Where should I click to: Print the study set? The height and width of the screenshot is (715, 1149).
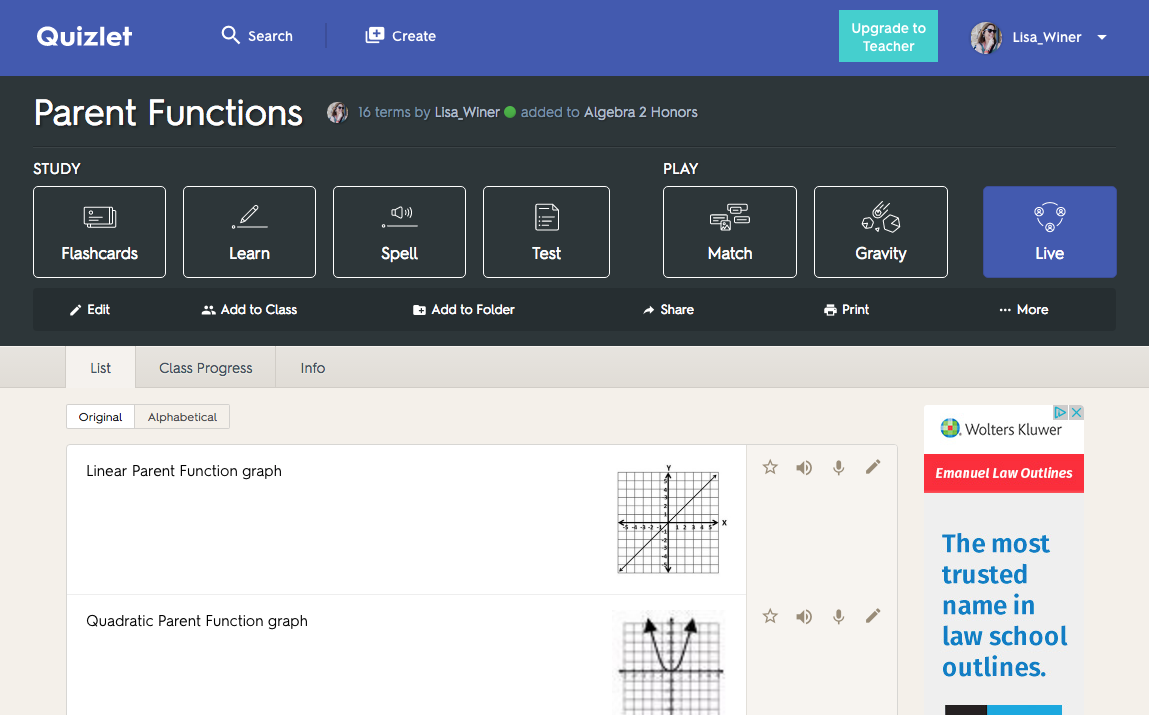tap(846, 310)
